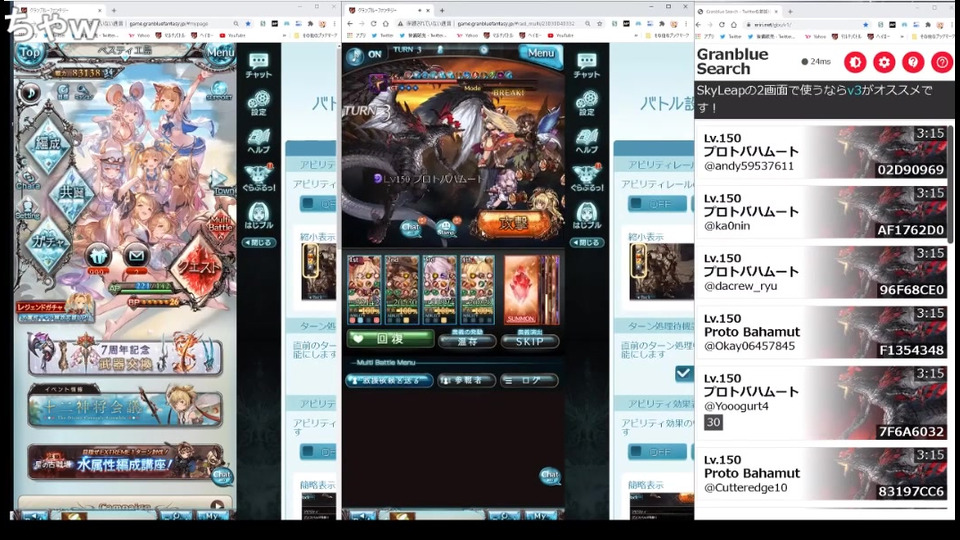
Task: Tick the checked box under ターン処理待機
Action: click(x=684, y=372)
